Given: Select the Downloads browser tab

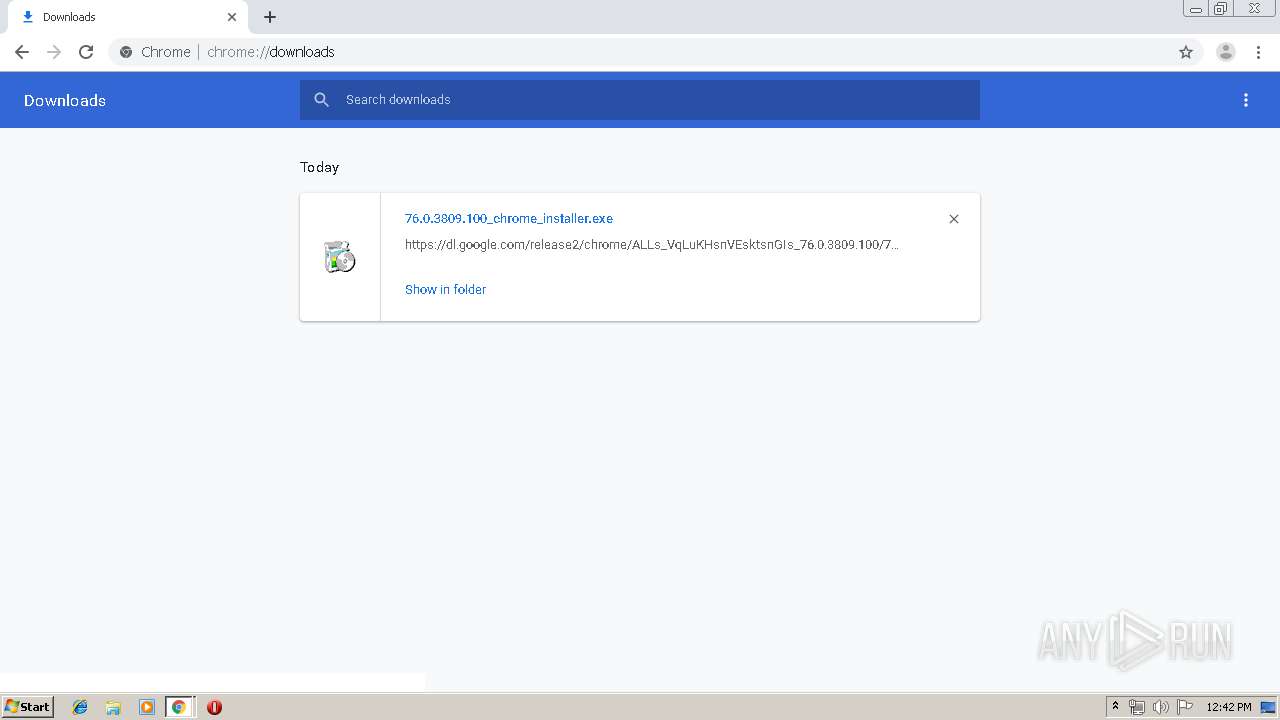Looking at the screenshot, I should (130, 17).
